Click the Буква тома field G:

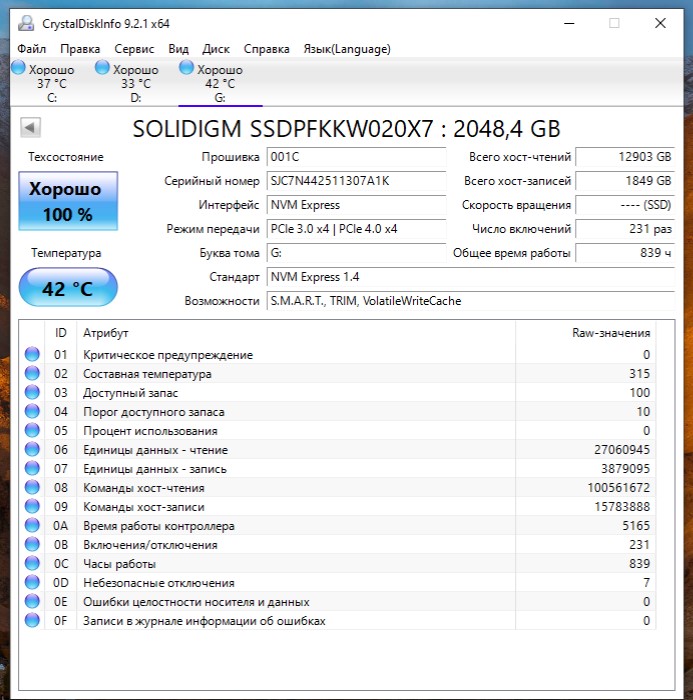[356, 253]
